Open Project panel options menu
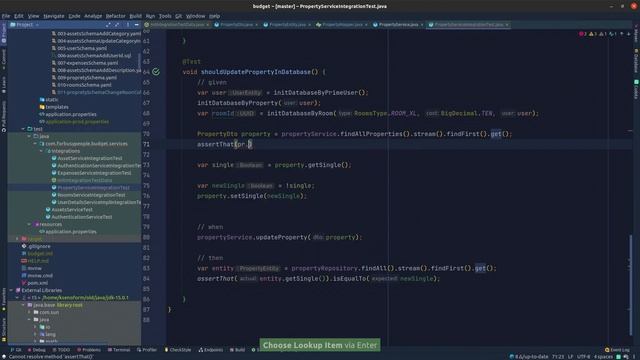 pyautogui.click(x=128, y=25)
